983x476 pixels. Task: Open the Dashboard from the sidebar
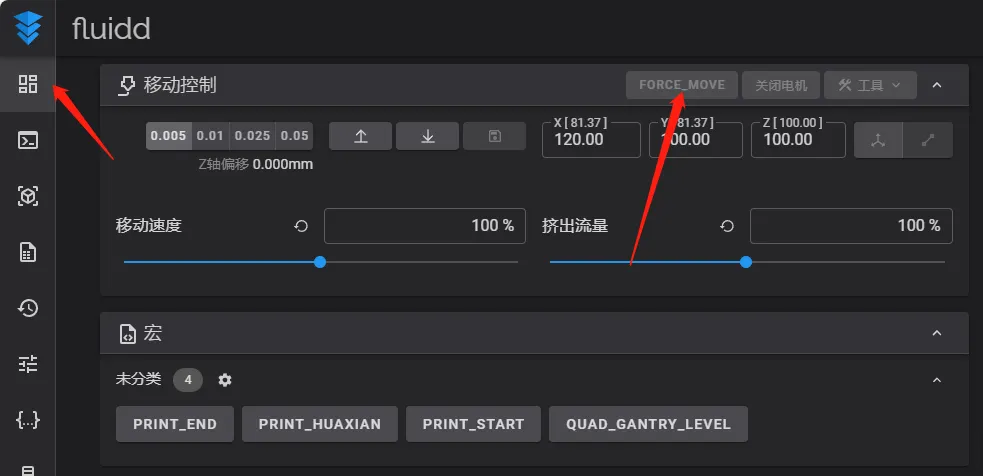click(28, 84)
